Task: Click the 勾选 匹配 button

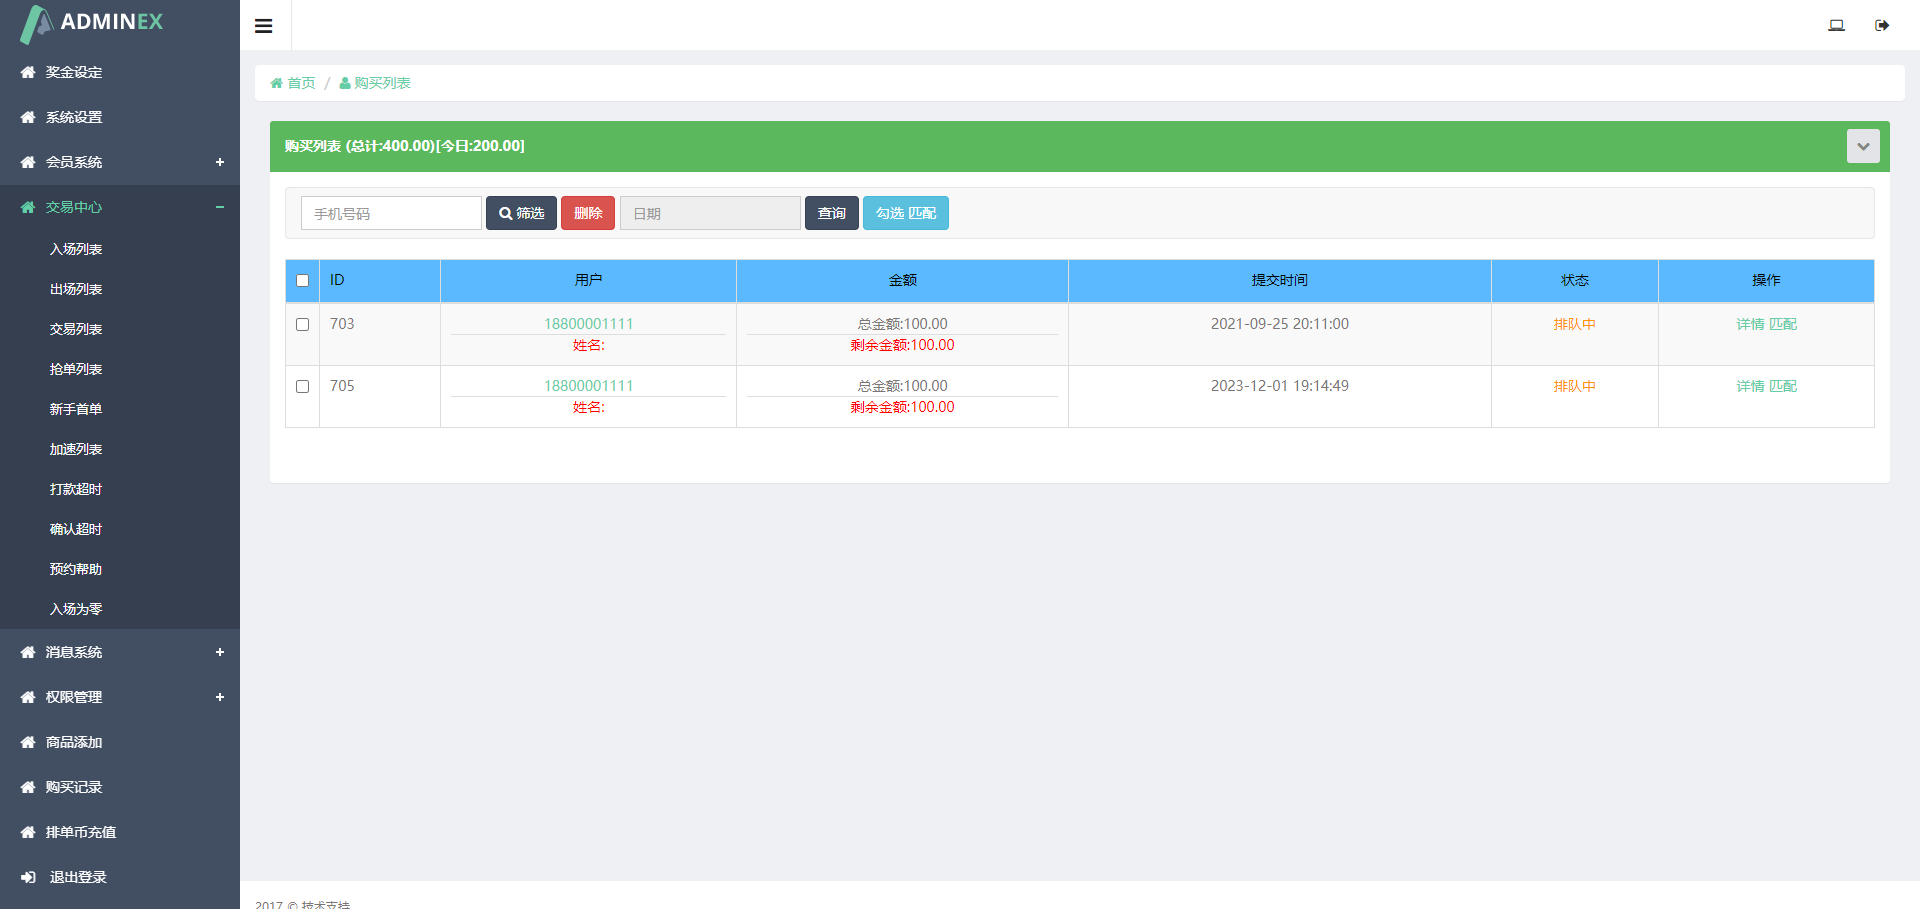Action: coord(906,213)
